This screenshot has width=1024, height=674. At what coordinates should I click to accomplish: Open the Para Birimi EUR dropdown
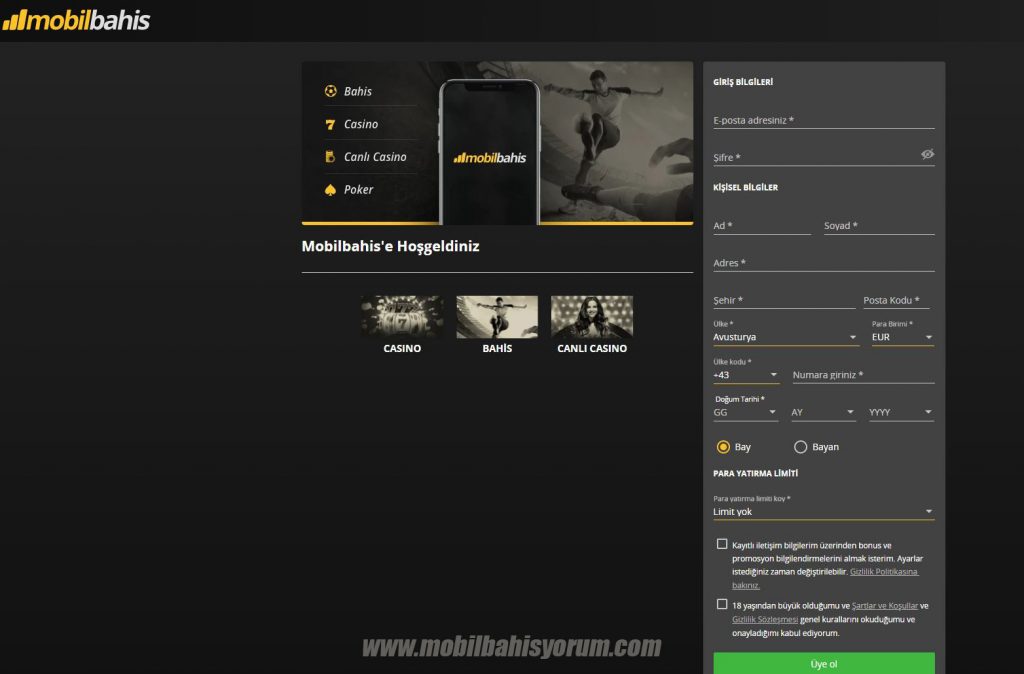(x=903, y=337)
